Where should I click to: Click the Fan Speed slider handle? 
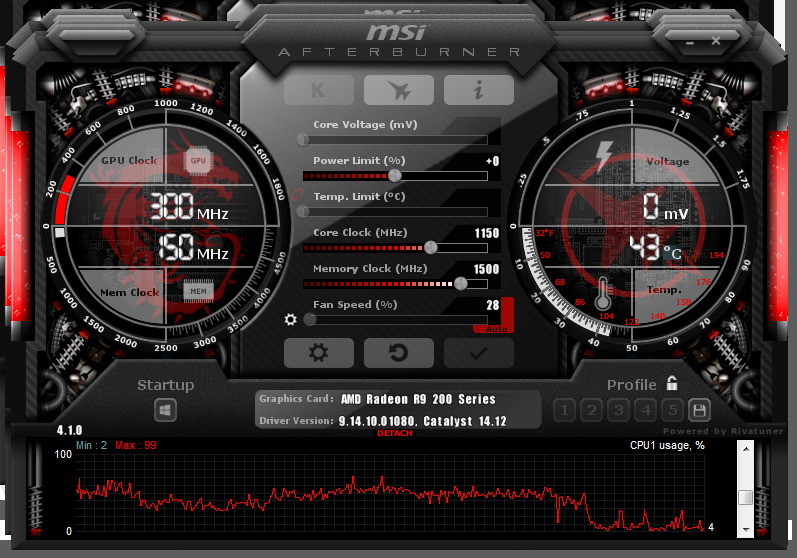click(310, 320)
